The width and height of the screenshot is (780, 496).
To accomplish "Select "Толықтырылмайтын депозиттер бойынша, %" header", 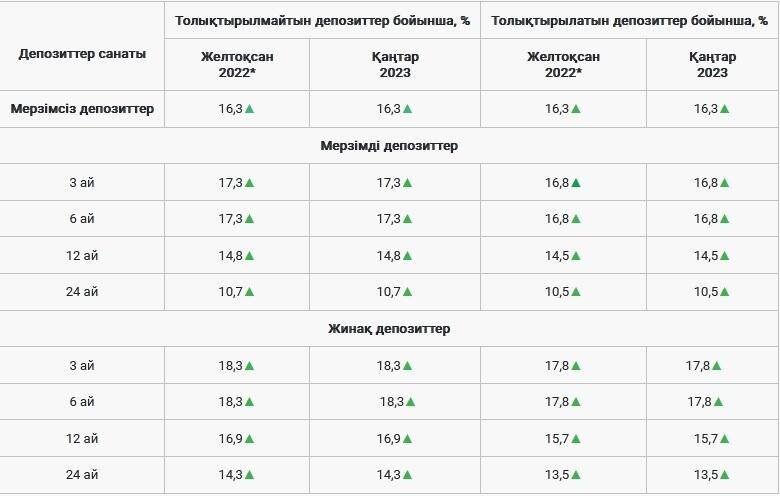I will click(x=322, y=20).
